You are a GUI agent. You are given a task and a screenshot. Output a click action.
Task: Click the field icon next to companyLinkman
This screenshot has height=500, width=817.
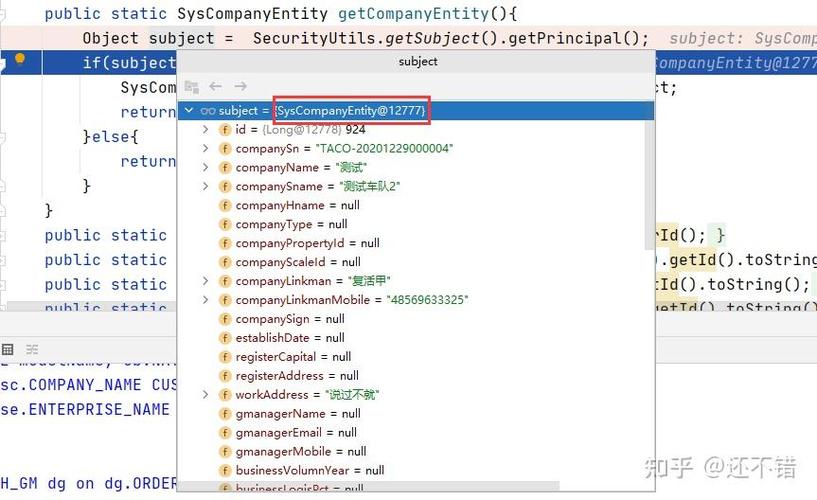[225, 281]
